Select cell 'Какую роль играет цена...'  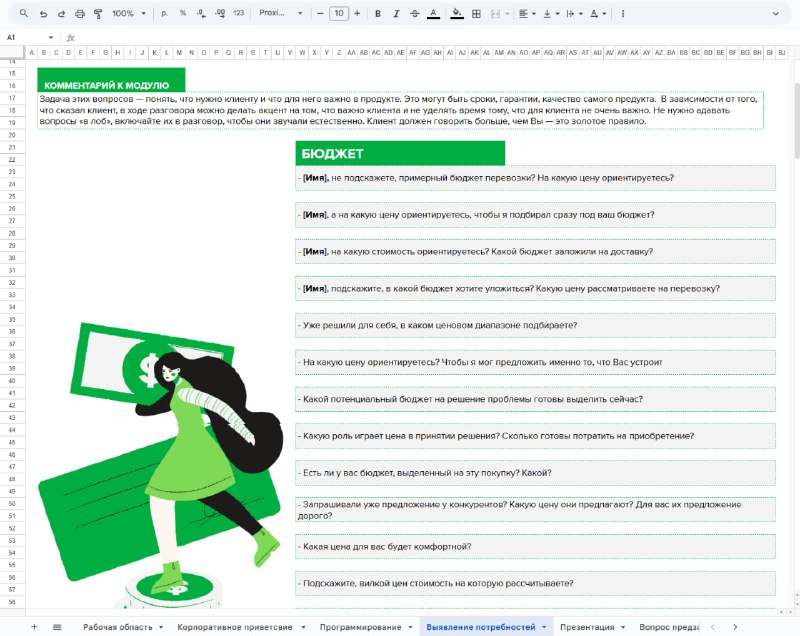pos(535,436)
